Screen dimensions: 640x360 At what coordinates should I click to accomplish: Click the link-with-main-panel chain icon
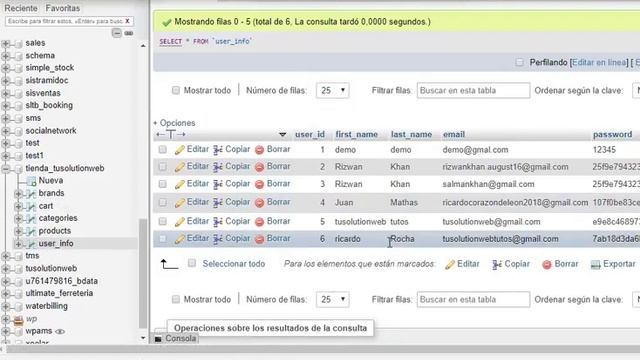click(x=129, y=33)
